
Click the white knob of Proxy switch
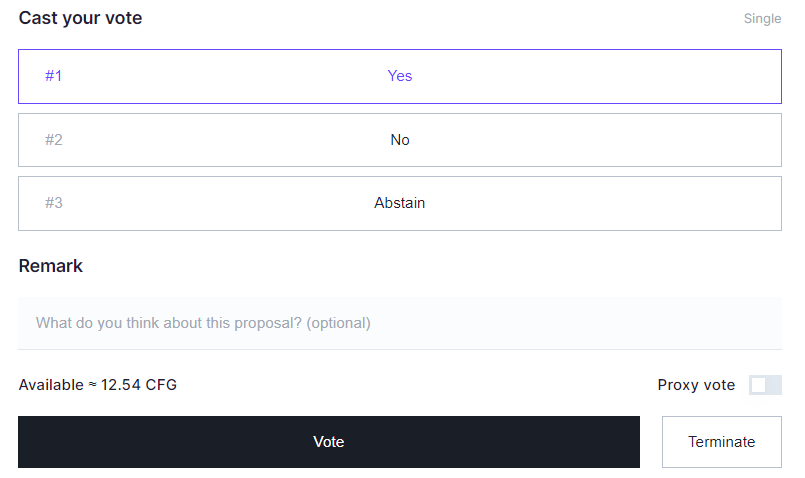tap(759, 385)
